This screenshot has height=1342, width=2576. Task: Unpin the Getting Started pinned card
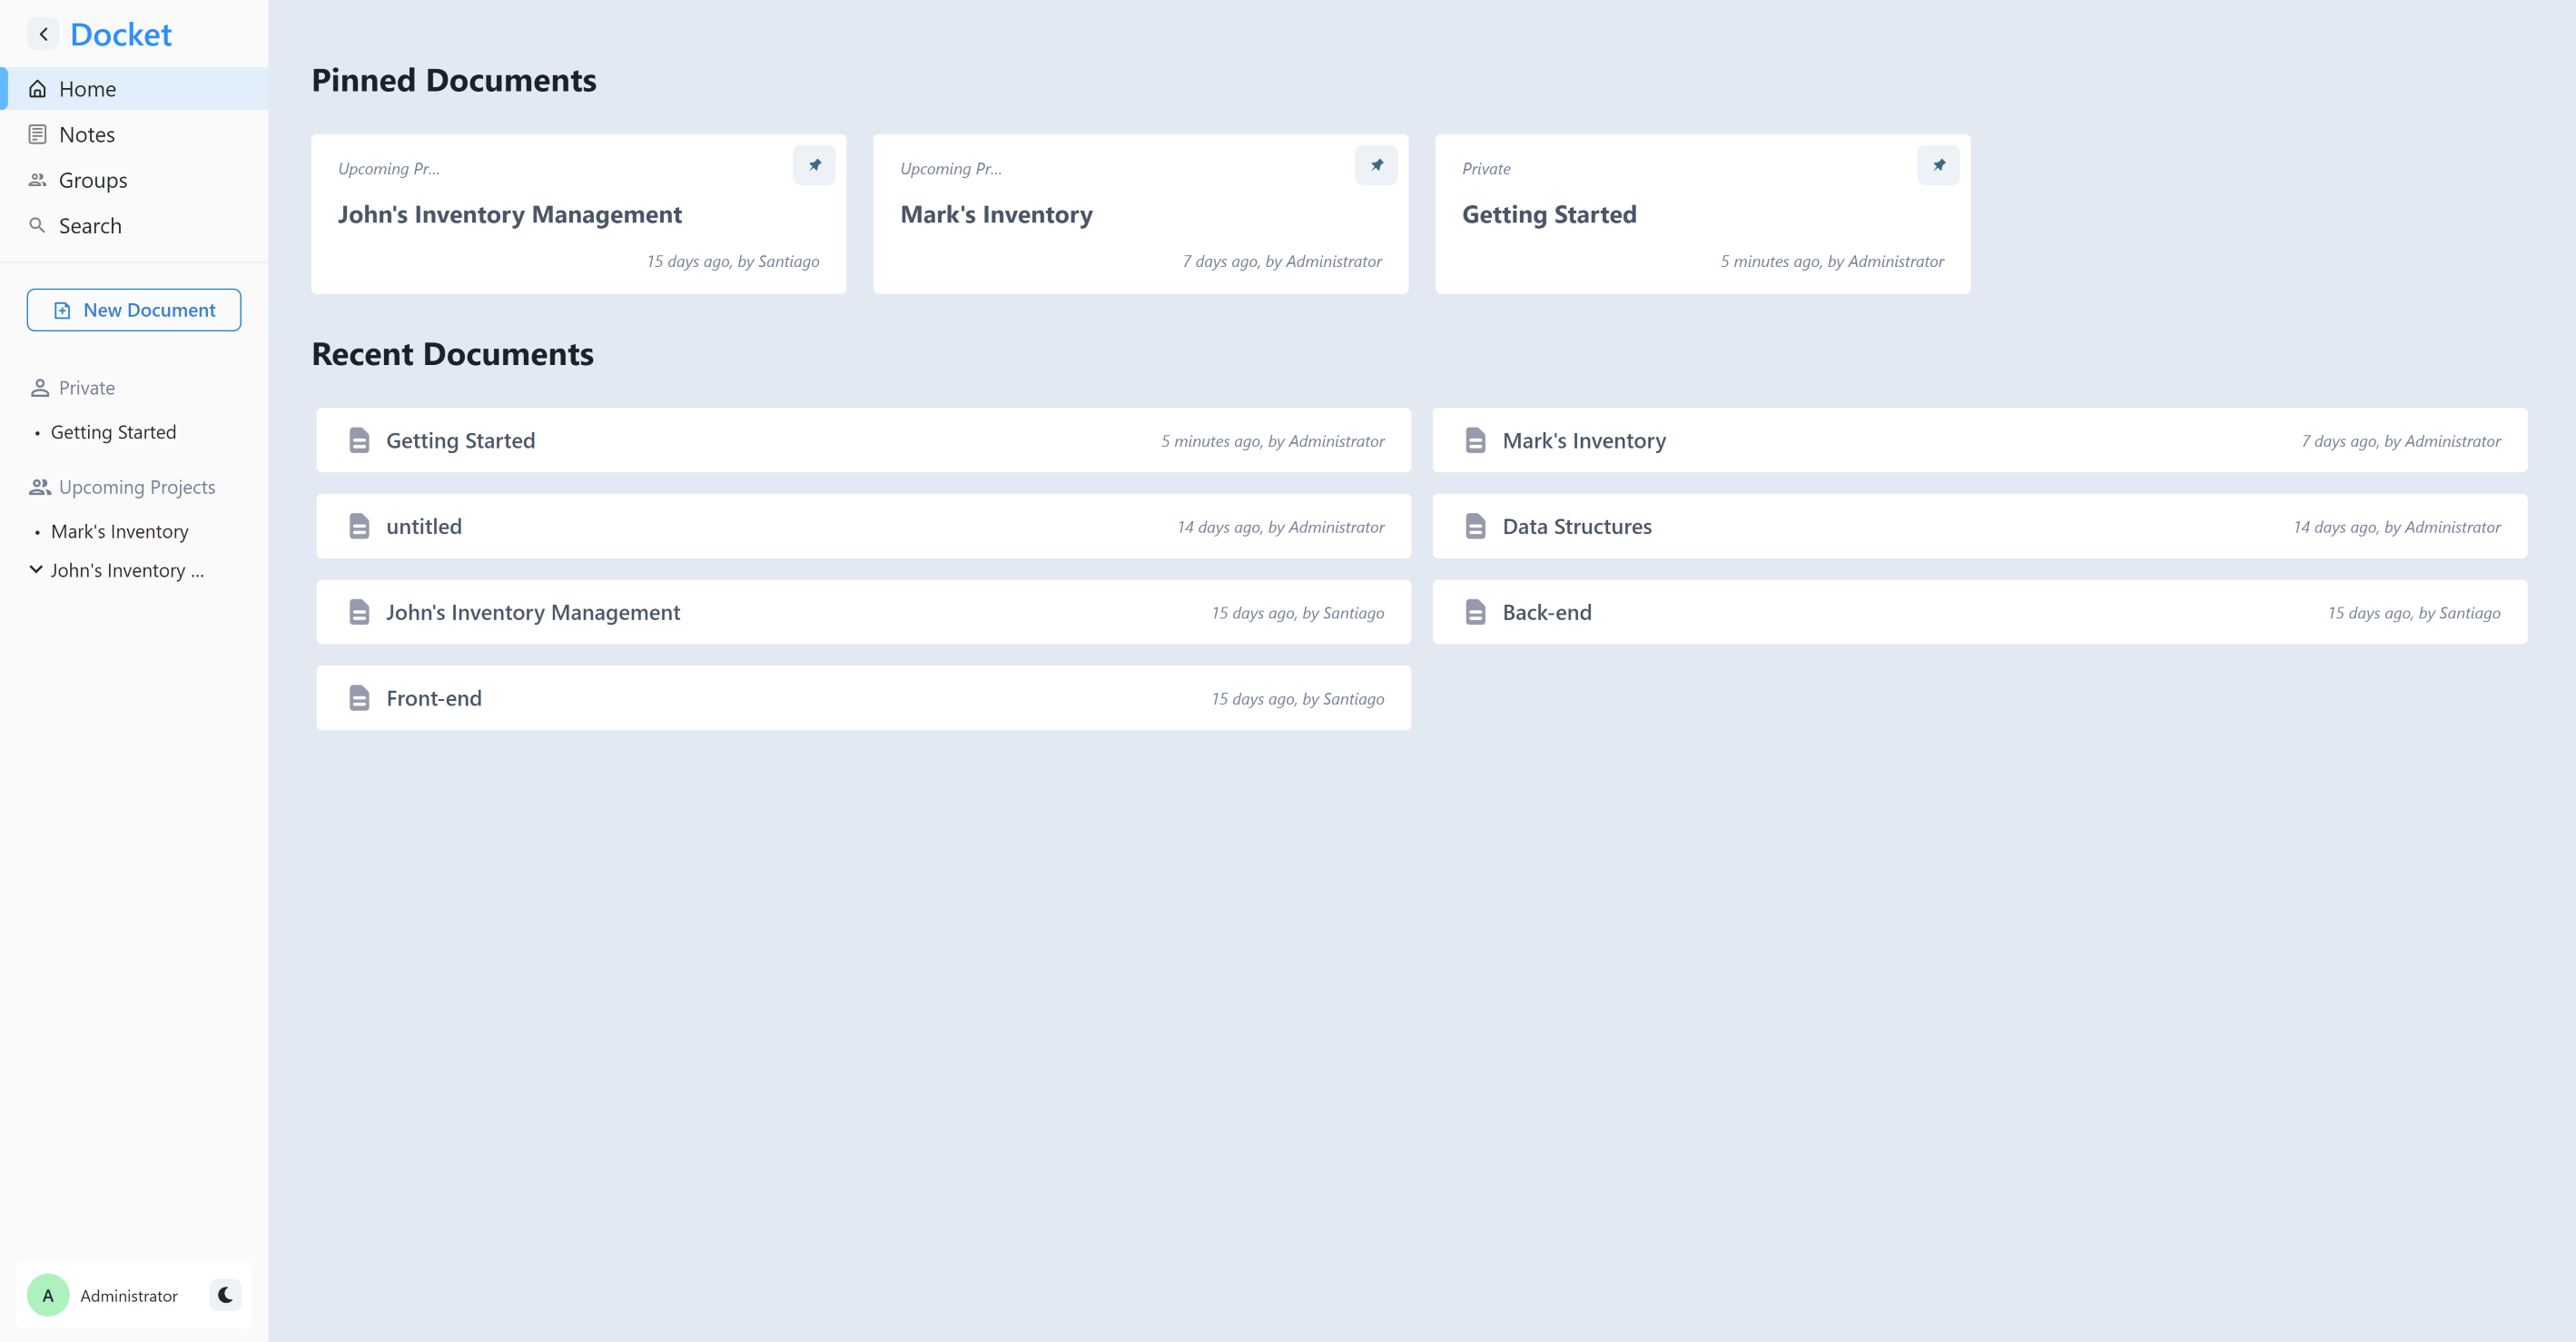1938,165
